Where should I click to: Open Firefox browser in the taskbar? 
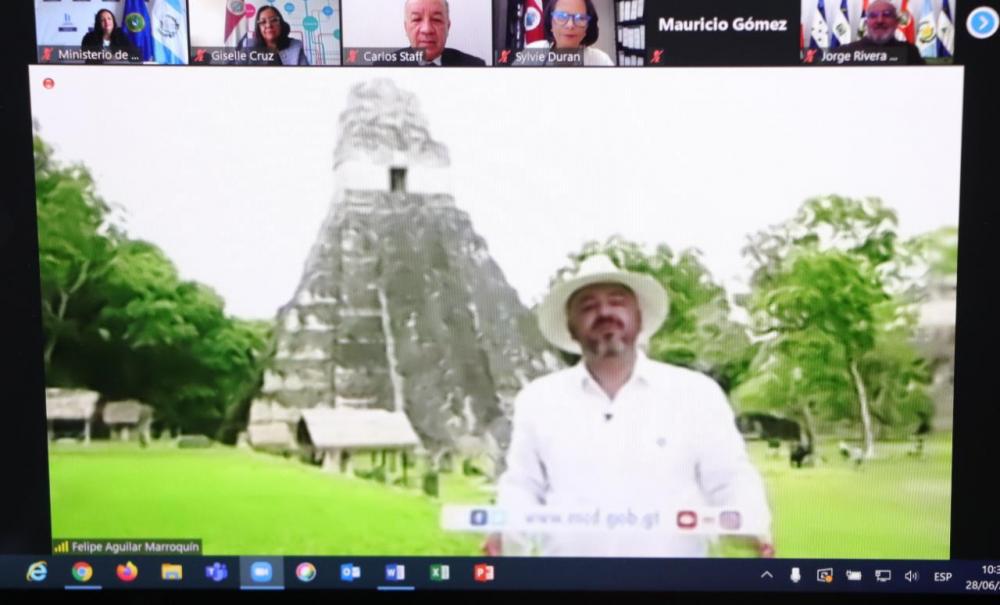[x=127, y=572]
